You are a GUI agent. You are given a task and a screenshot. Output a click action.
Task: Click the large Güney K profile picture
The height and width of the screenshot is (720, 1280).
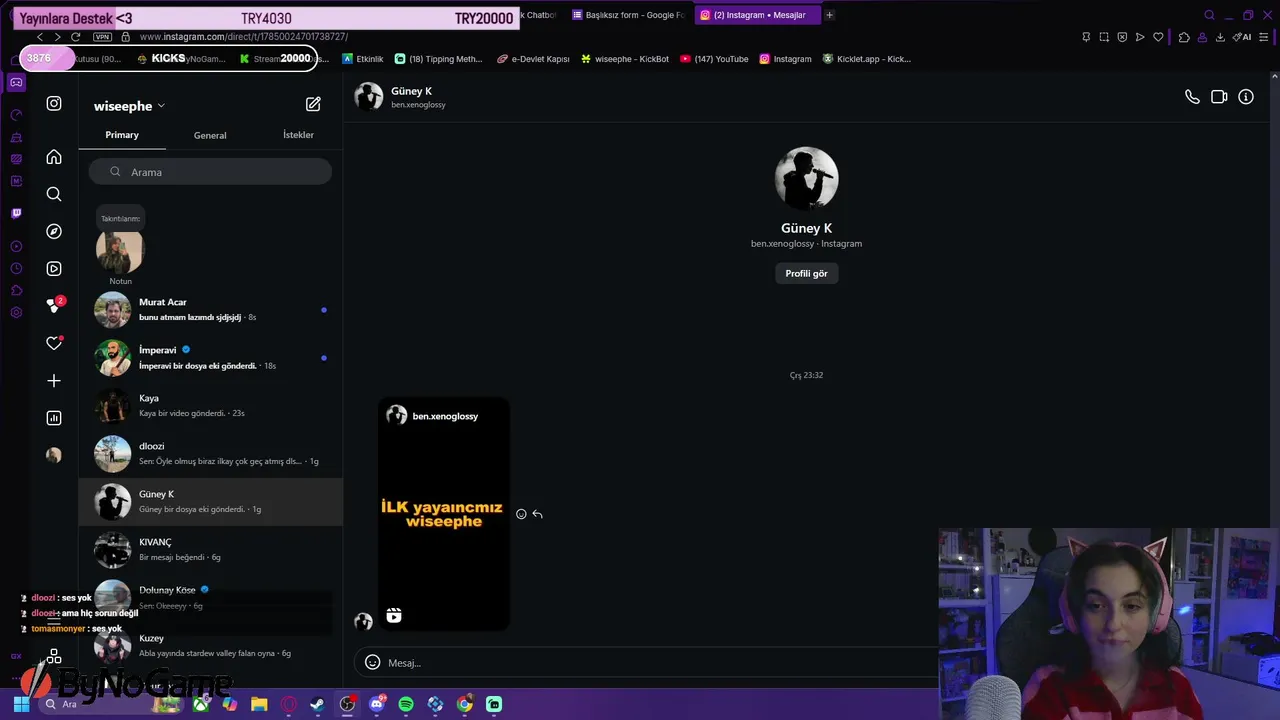pyautogui.click(x=806, y=178)
